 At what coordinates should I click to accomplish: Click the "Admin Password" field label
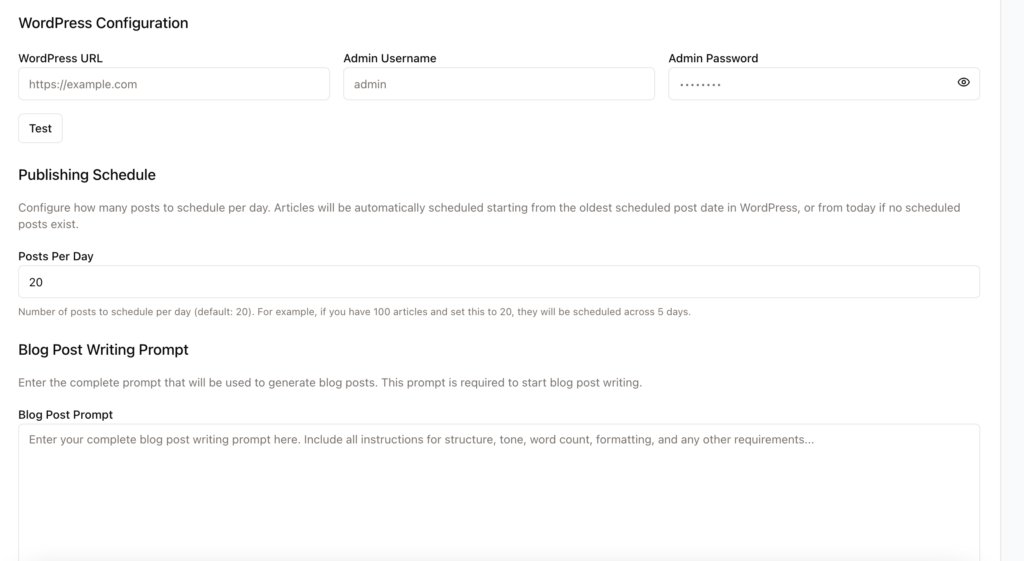pos(713,58)
